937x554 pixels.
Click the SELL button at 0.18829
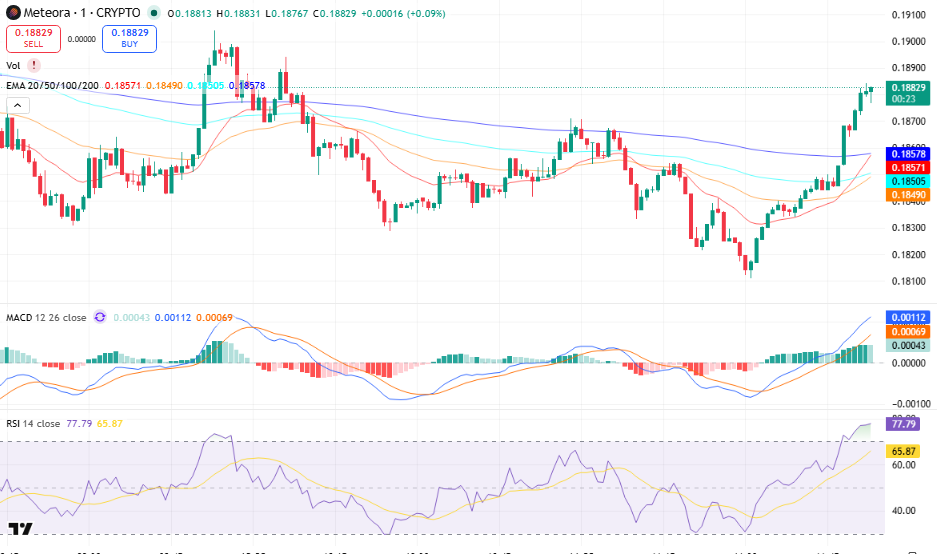click(33, 38)
